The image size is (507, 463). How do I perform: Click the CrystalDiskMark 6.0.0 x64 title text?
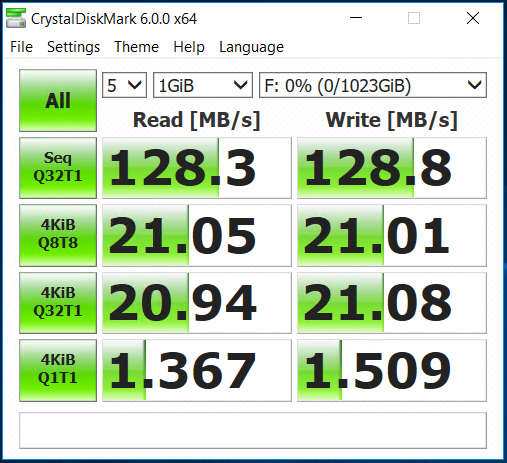pos(114,19)
